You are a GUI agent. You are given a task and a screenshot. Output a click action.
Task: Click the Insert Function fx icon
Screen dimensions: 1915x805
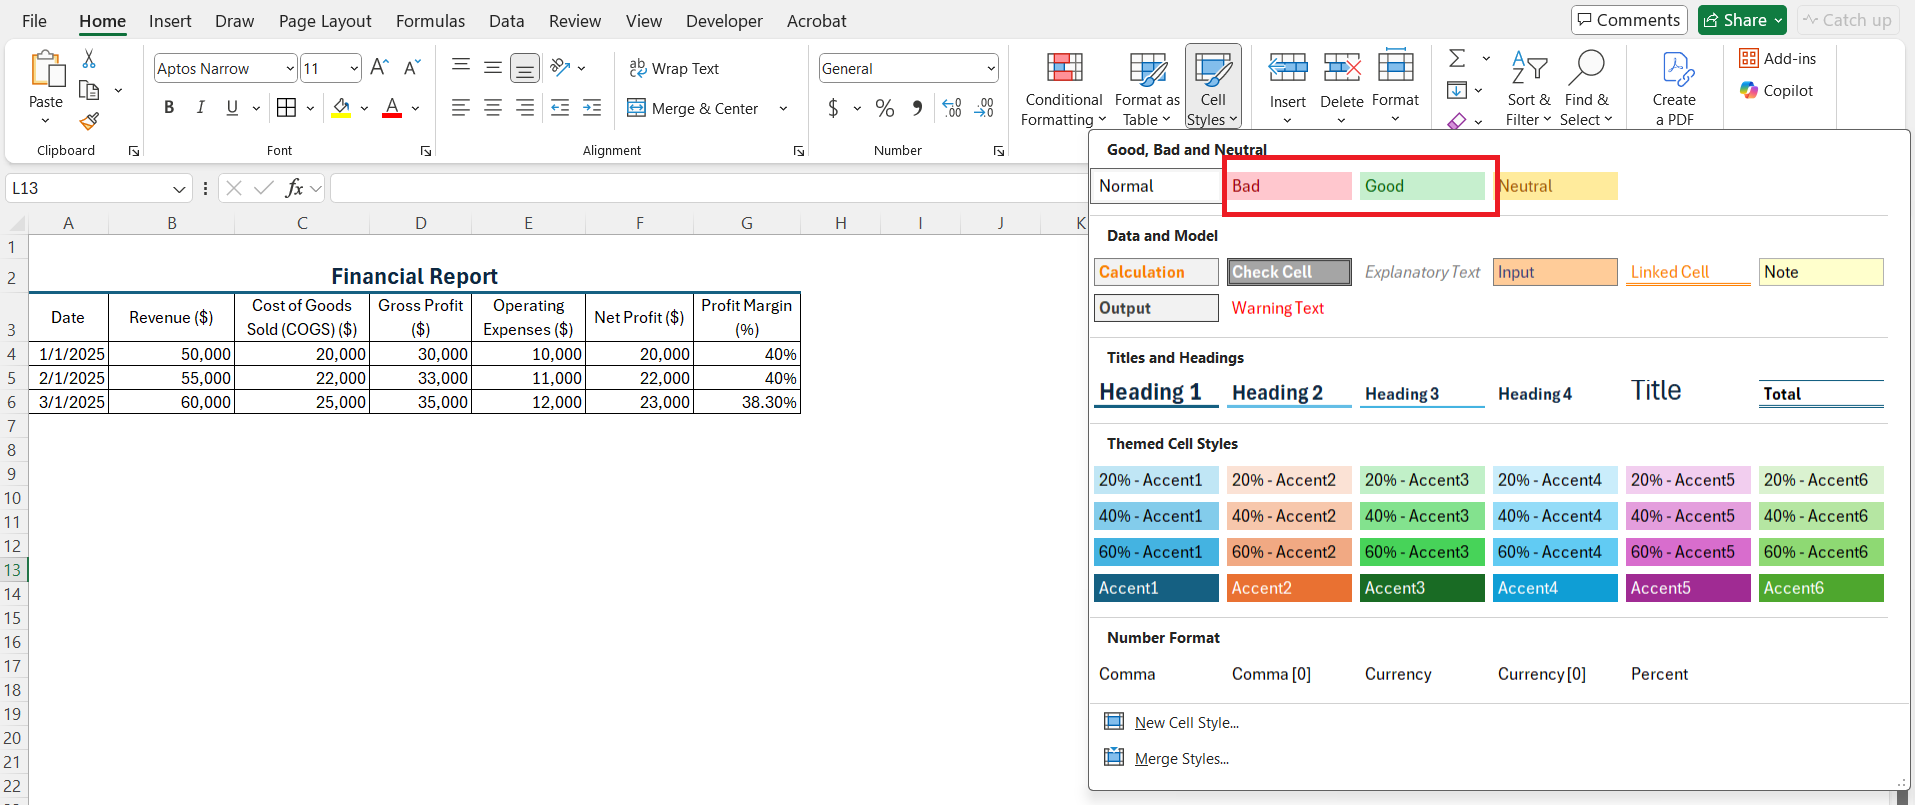(294, 188)
